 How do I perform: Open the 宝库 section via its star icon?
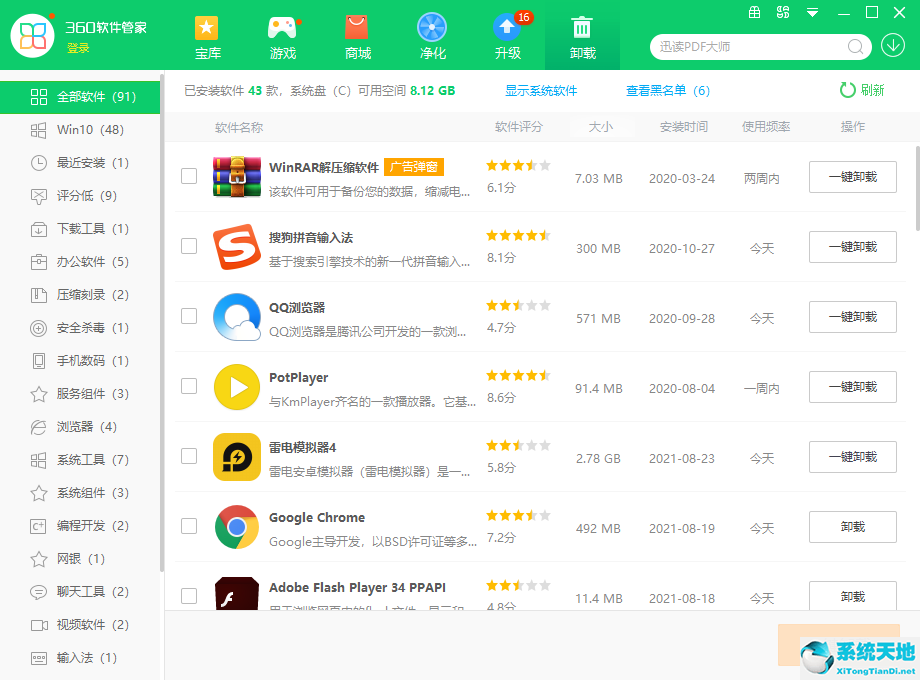[208, 27]
